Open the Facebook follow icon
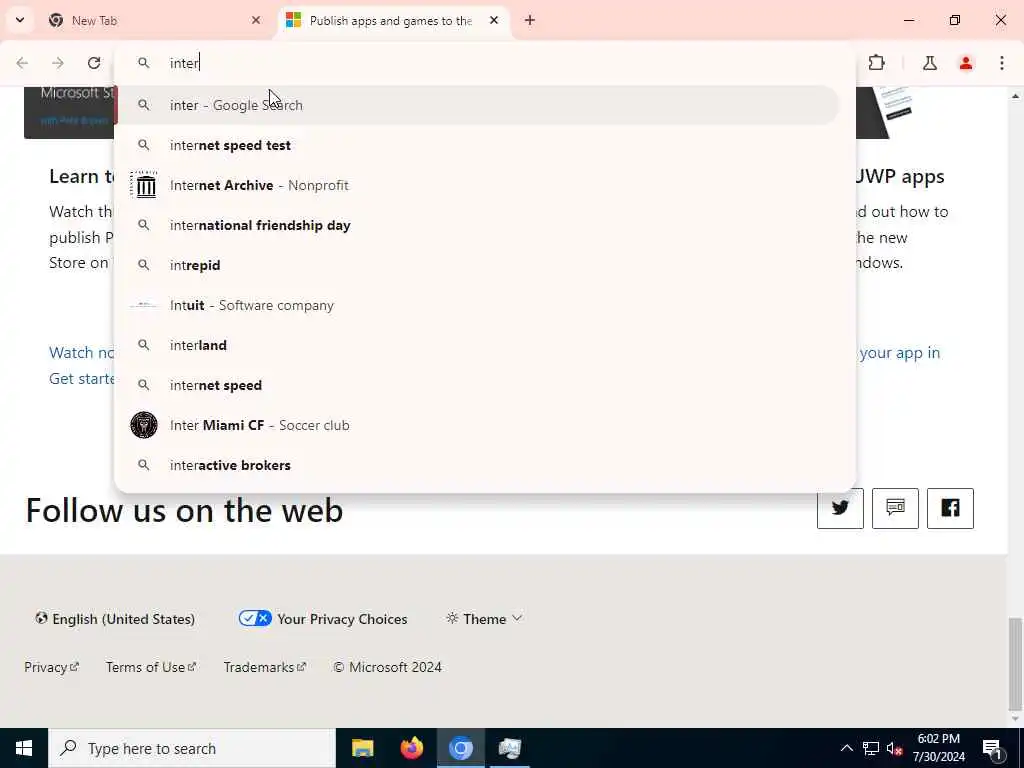The height and width of the screenshot is (768, 1024). click(x=950, y=508)
